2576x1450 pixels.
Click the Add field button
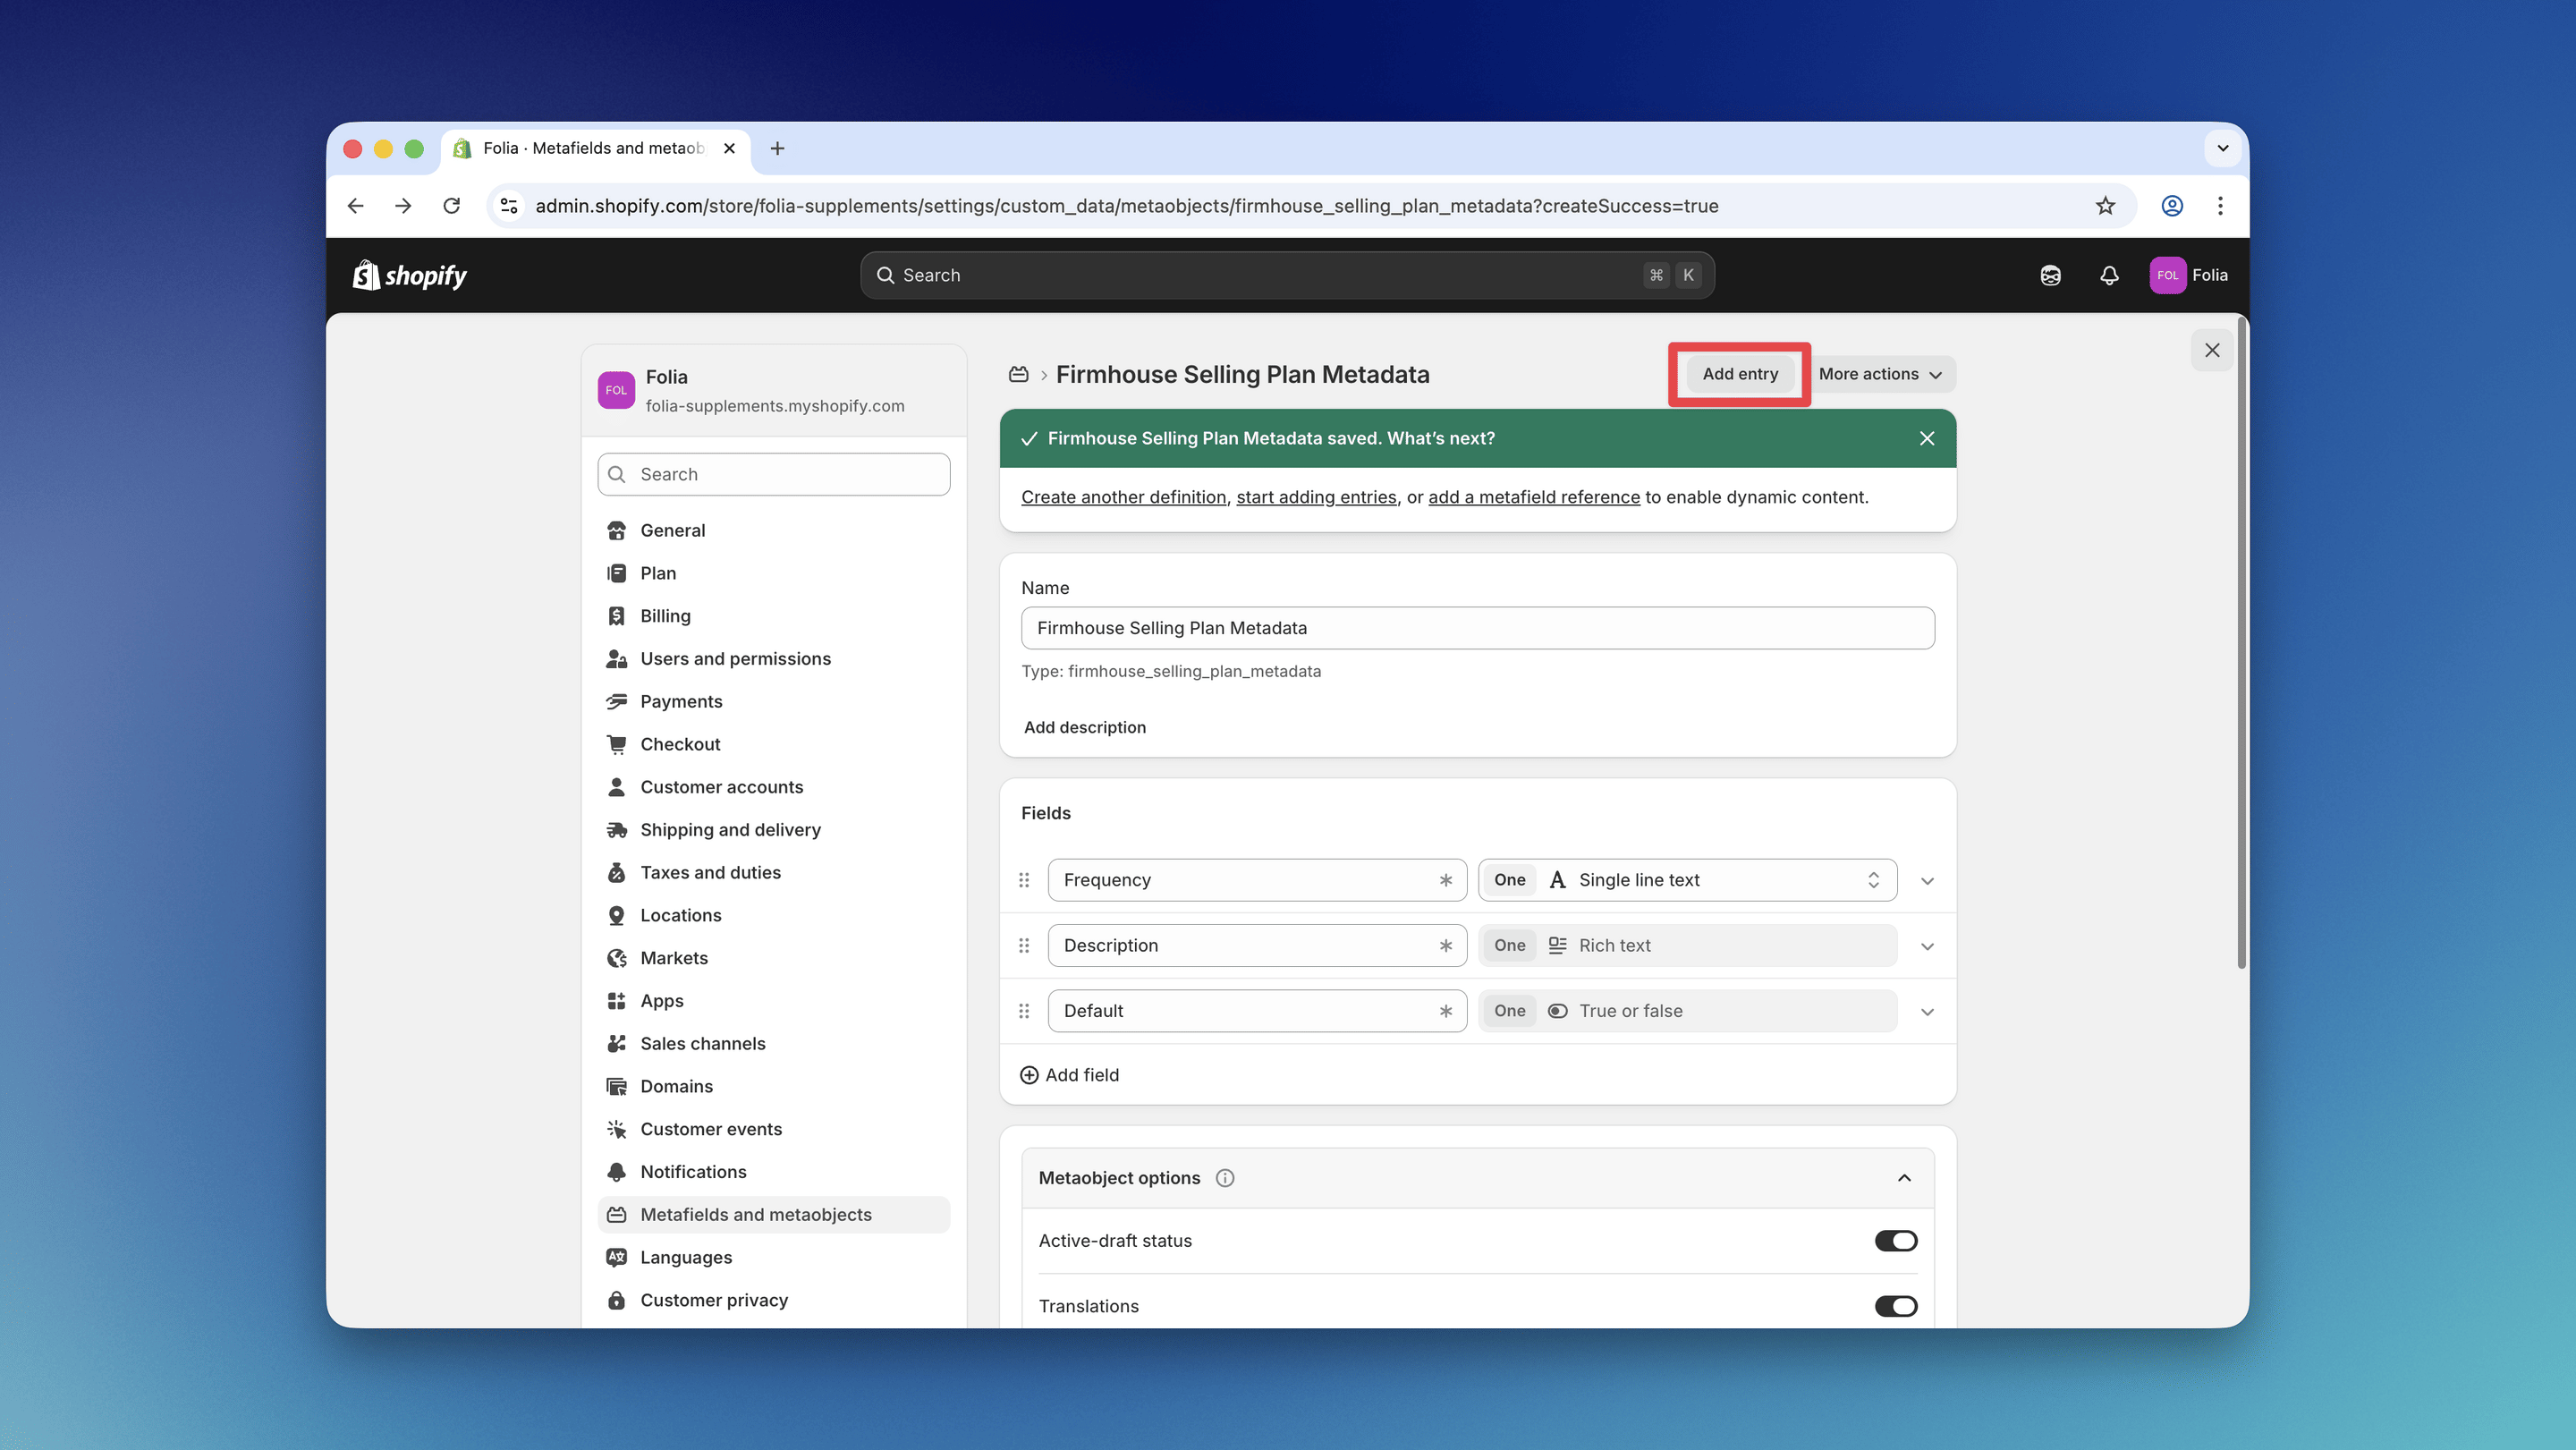[1069, 1075]
